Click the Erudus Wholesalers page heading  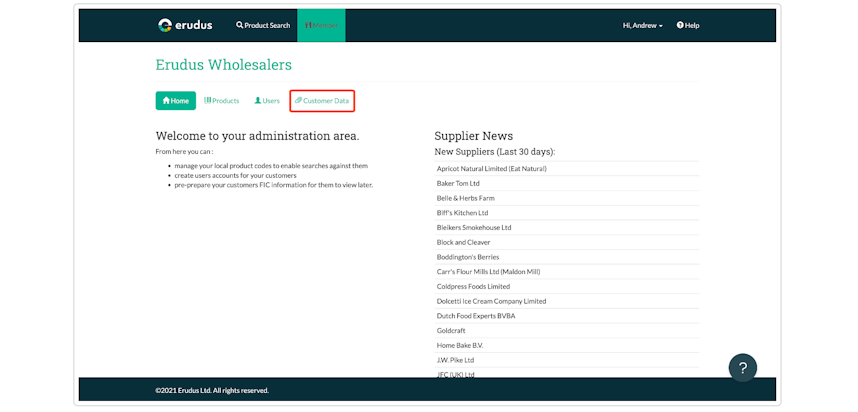click(x=223, y=65)
